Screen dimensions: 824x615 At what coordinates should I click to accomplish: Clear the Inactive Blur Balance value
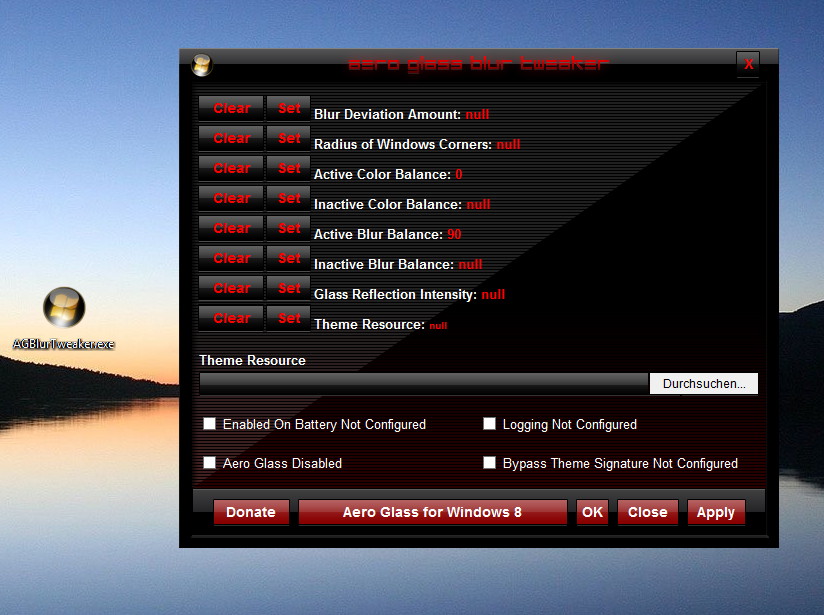[x=231, y=258]
